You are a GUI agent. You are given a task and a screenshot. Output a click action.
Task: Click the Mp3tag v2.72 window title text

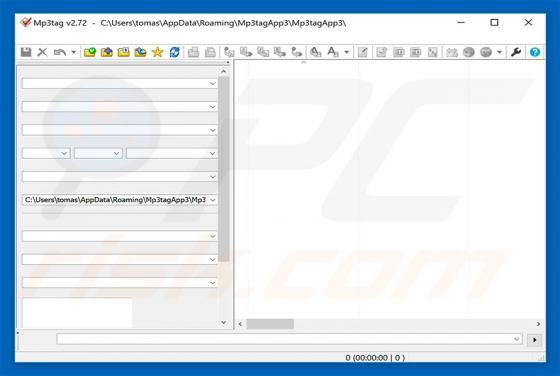[x=60, y=23]
